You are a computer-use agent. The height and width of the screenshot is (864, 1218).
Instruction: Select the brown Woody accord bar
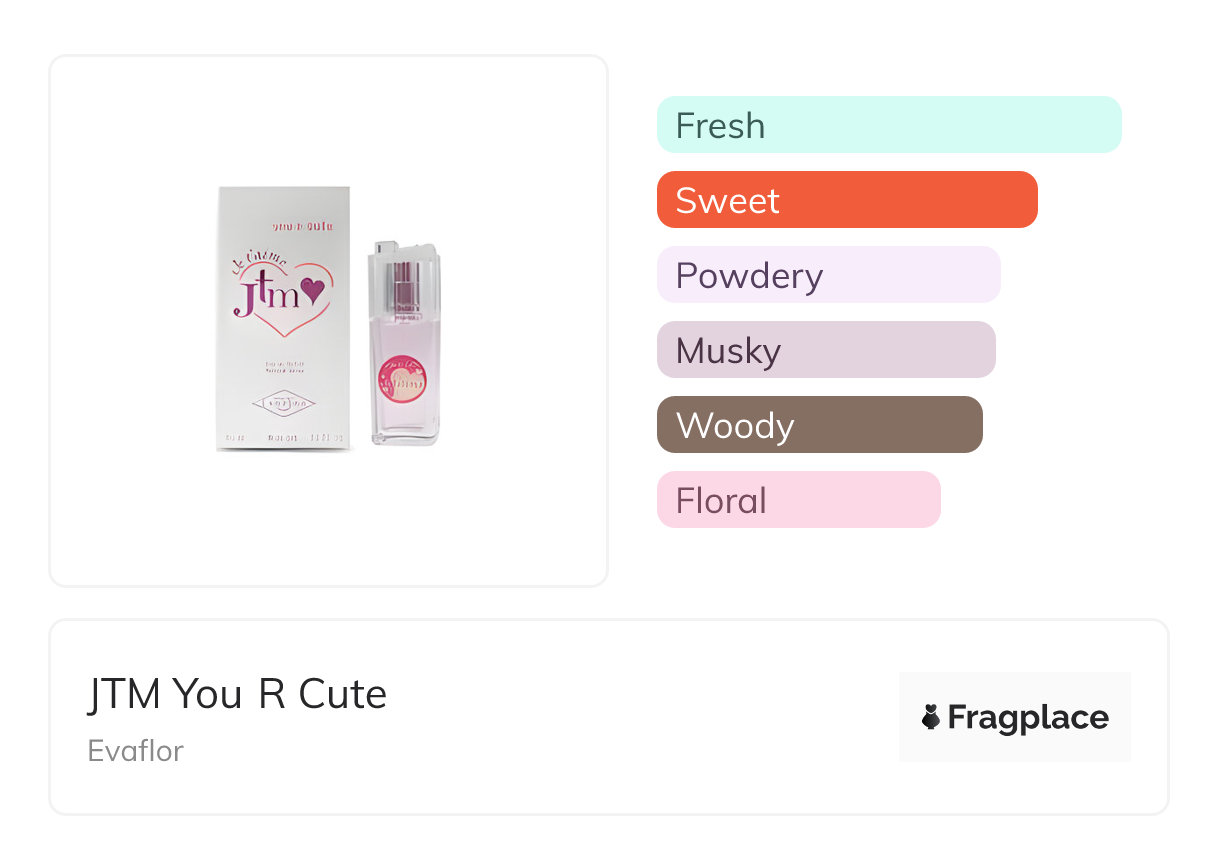(x=819, y=425)
